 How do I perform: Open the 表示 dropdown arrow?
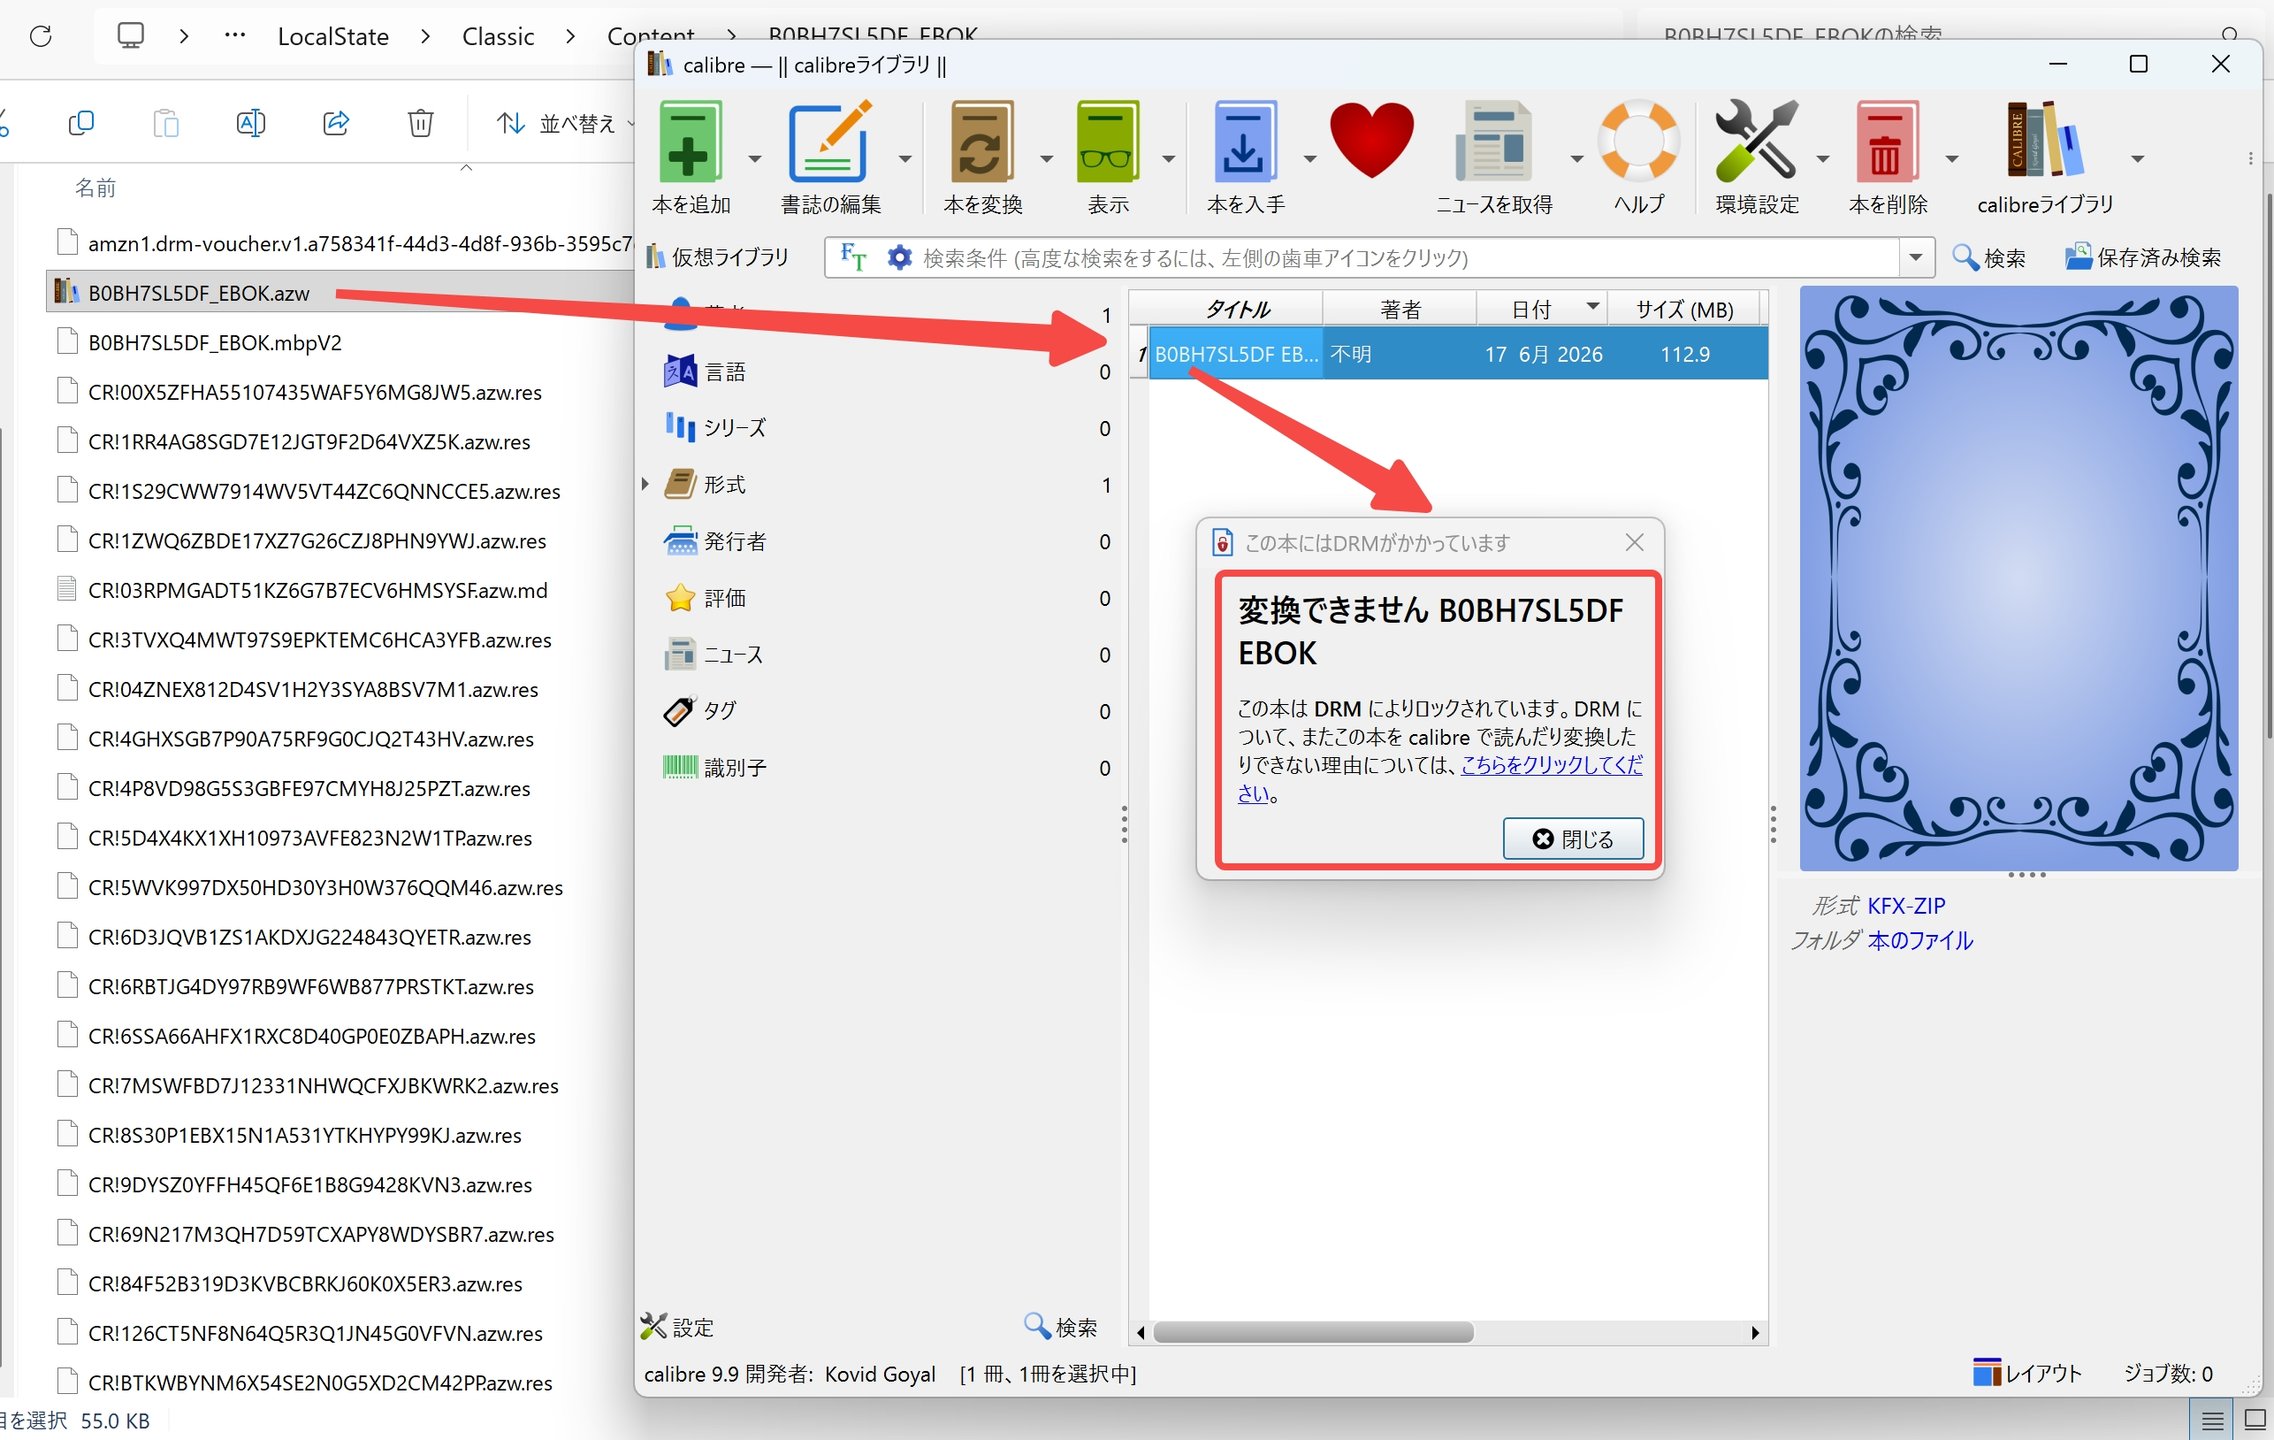[x=1168, y=158]
